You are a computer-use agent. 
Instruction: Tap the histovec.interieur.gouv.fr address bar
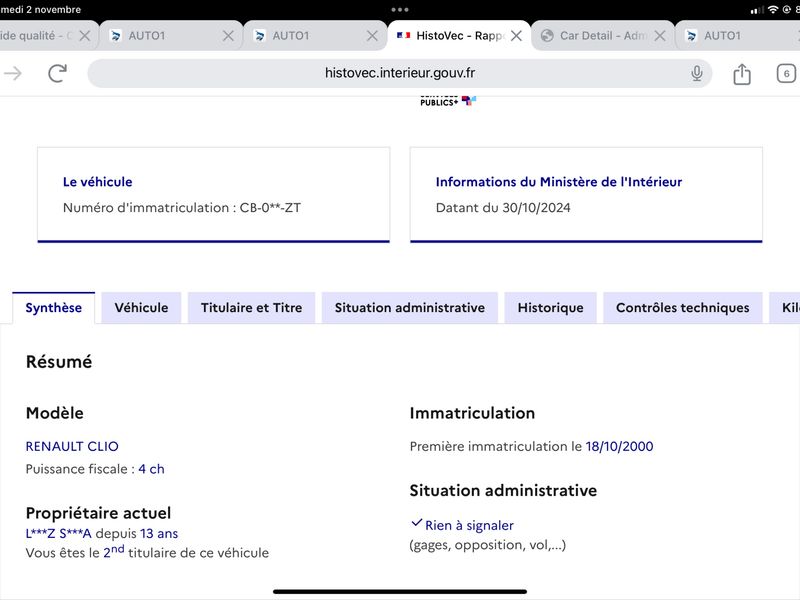(x=399, y=73)
